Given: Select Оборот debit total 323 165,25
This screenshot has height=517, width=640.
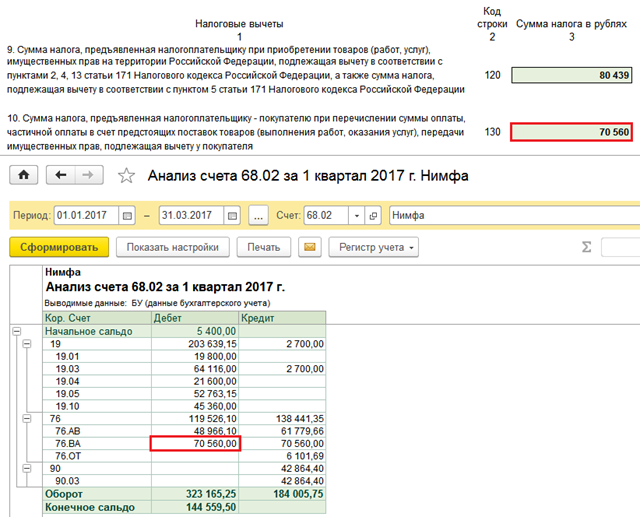Looking at the screenshot, I should (x=195, y=494).
